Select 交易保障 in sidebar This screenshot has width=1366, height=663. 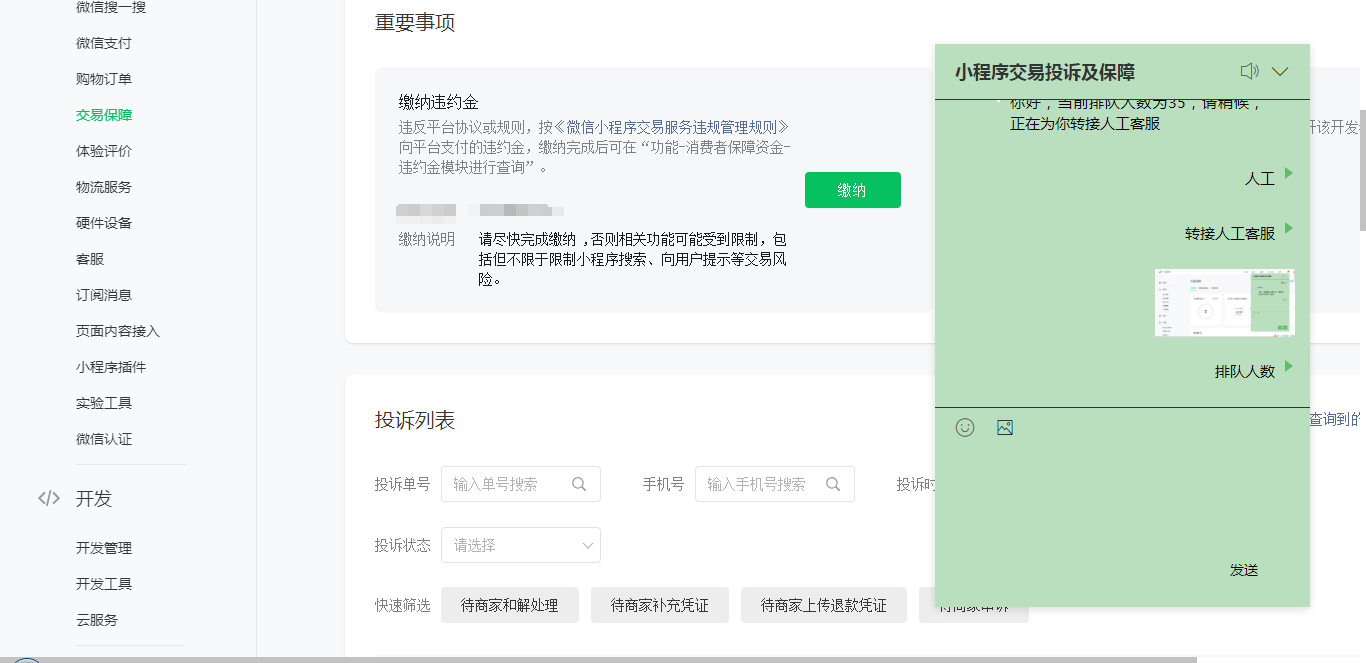pos(104,115)
